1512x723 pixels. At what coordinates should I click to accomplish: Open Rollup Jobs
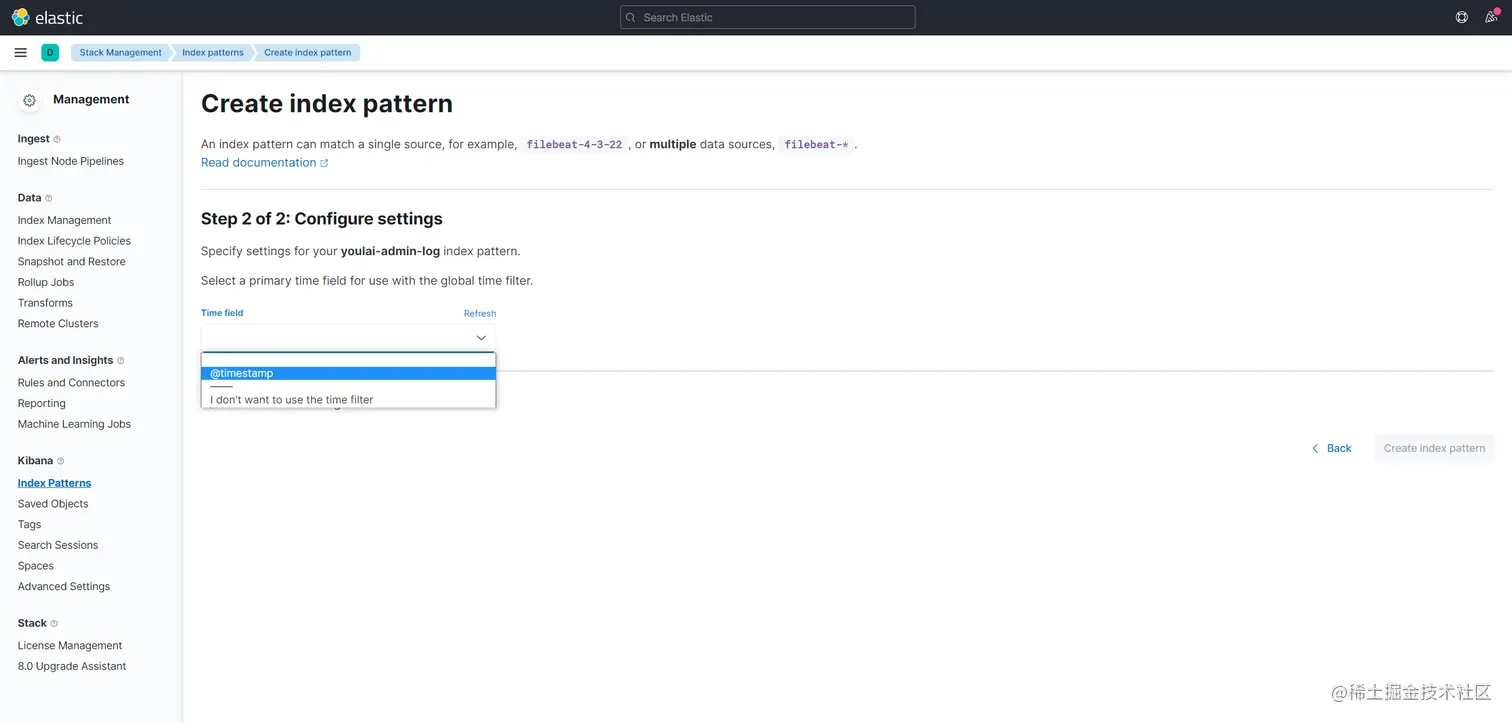click(46, 282)
